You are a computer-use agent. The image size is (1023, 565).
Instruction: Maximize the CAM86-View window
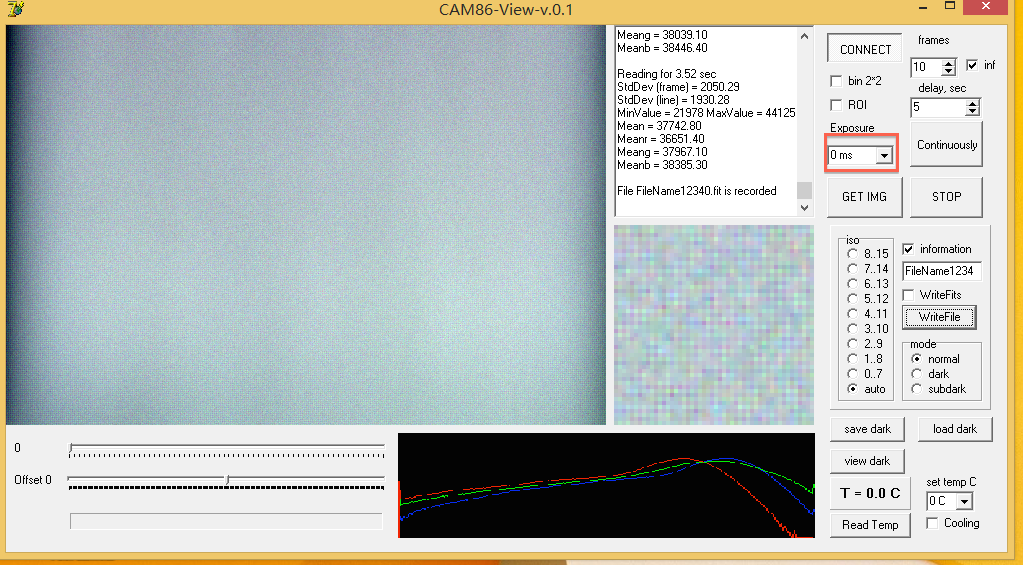click(951, 6)
